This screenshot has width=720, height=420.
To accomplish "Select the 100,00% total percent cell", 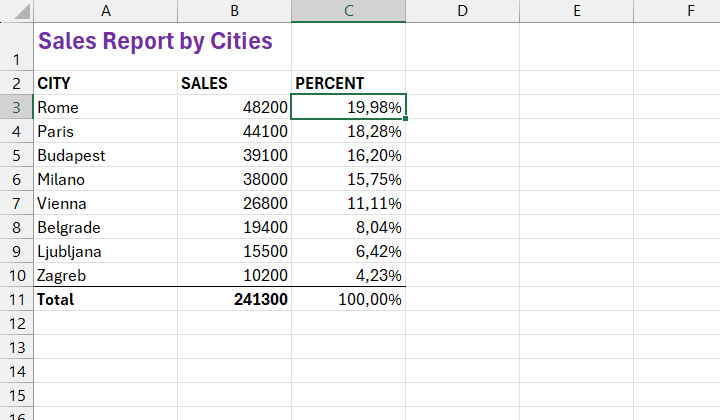I will coord(349,299).
